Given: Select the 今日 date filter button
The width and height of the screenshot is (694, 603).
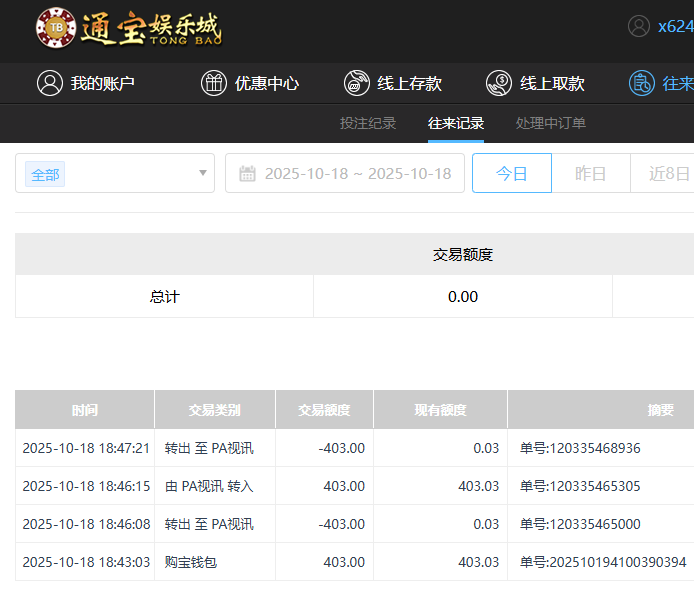Looking at the screenshot, I should [x=512, y=173].
